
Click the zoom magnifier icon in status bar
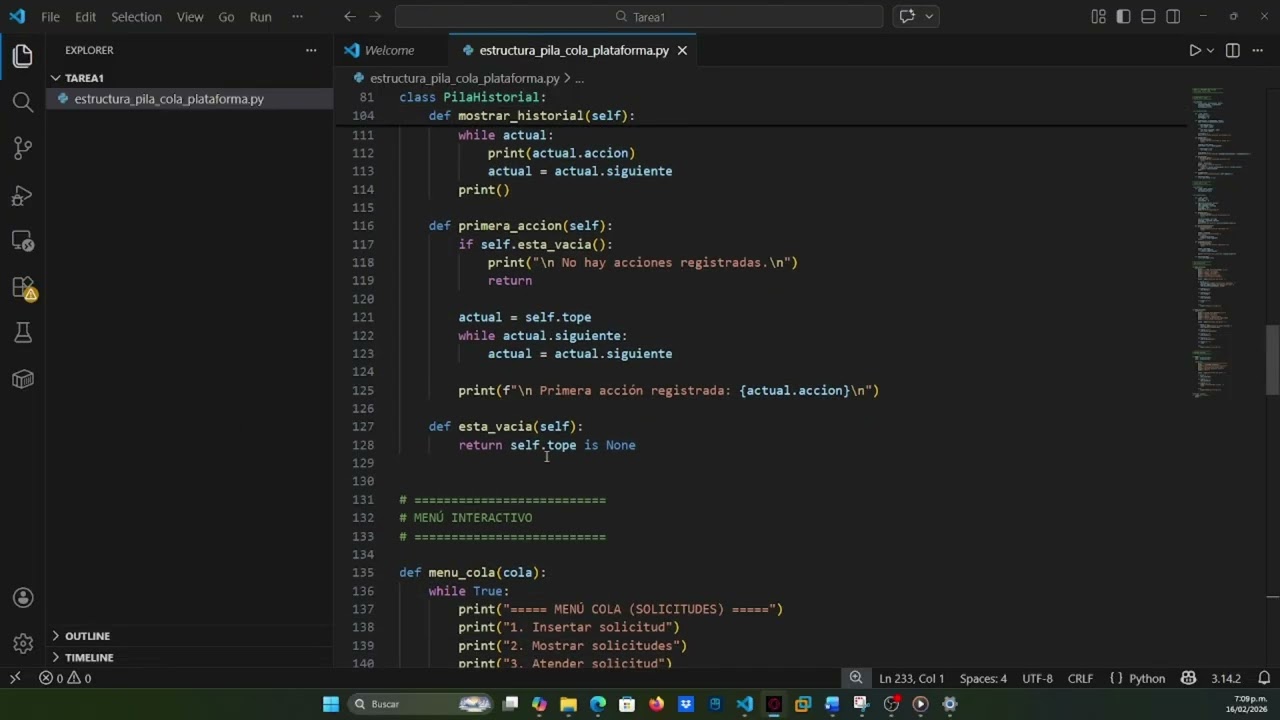point(856,678)
